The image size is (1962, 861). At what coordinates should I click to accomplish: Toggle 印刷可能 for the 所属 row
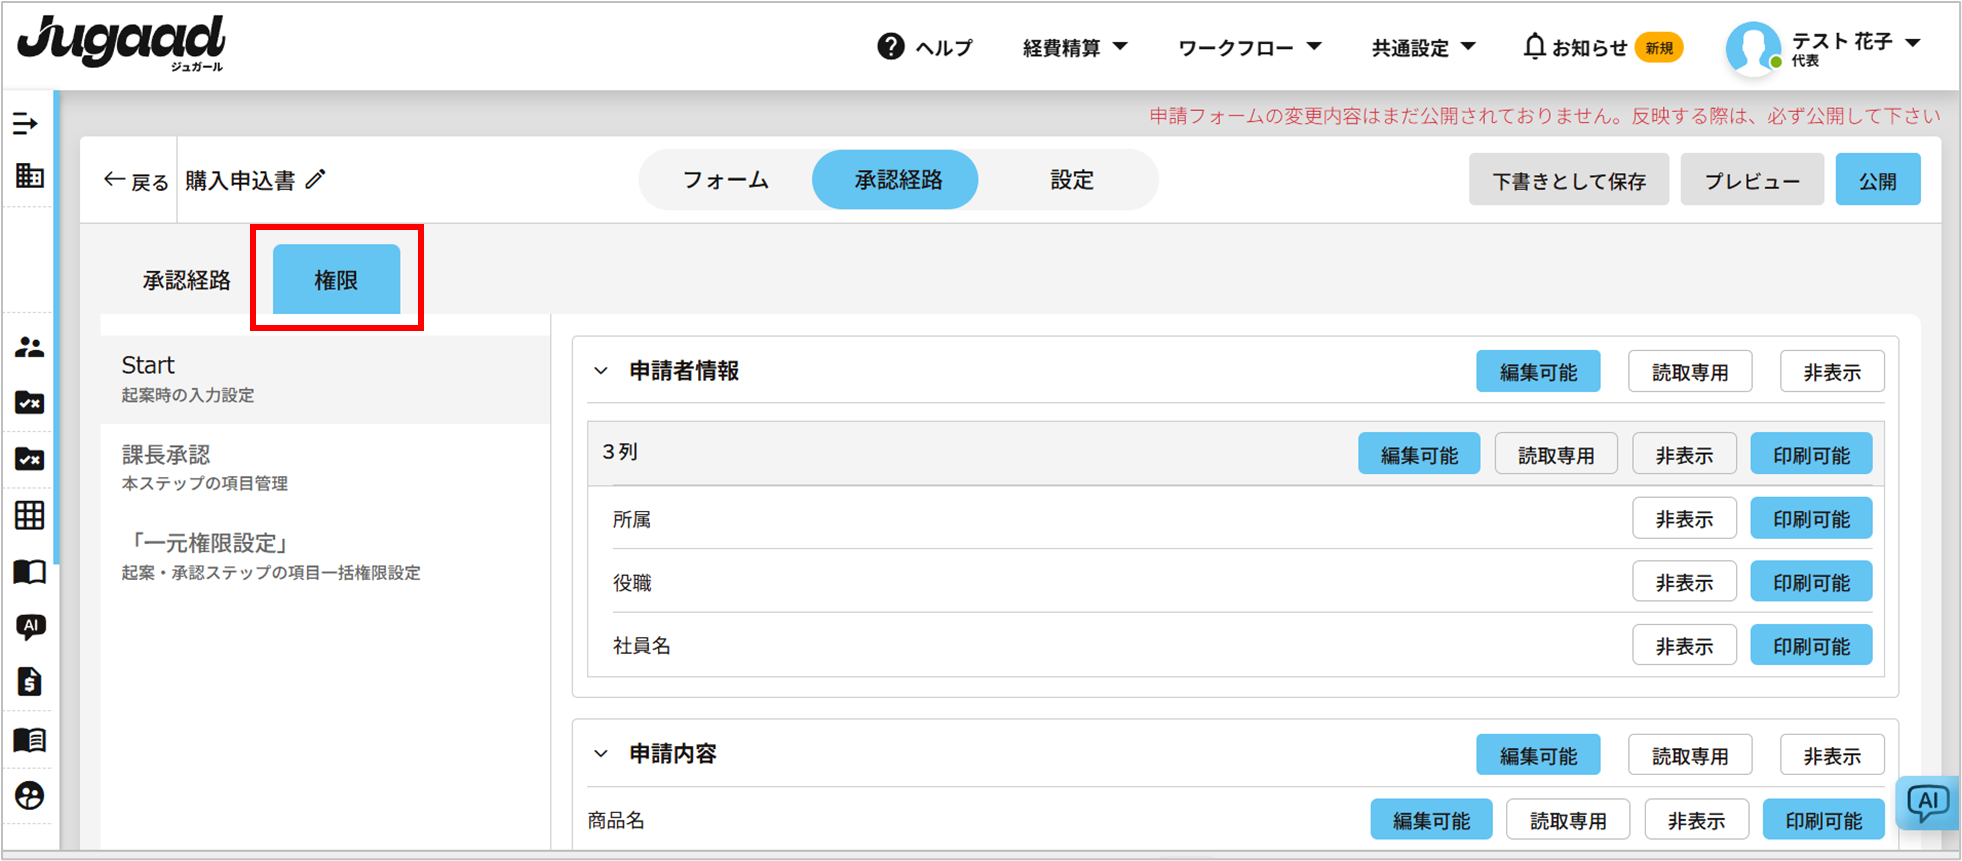pyautogui.click(x=1810, y=519)
